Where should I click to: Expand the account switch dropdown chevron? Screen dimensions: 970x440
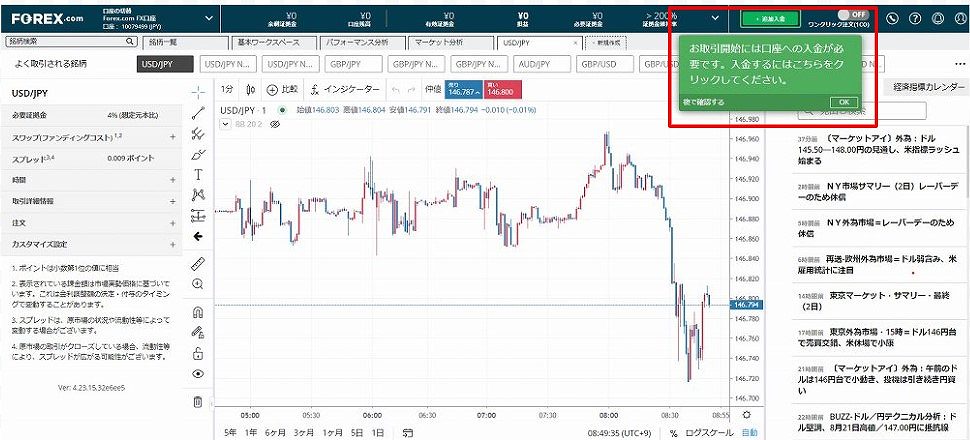tap(208, 19)
